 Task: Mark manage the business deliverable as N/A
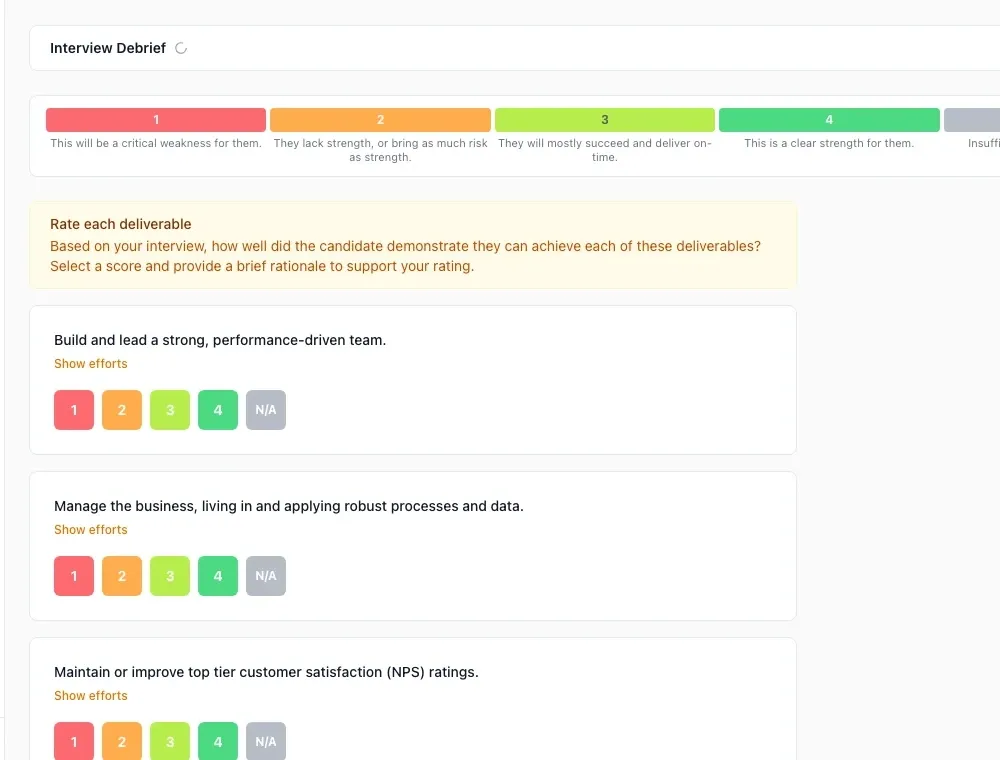point(266,576)
